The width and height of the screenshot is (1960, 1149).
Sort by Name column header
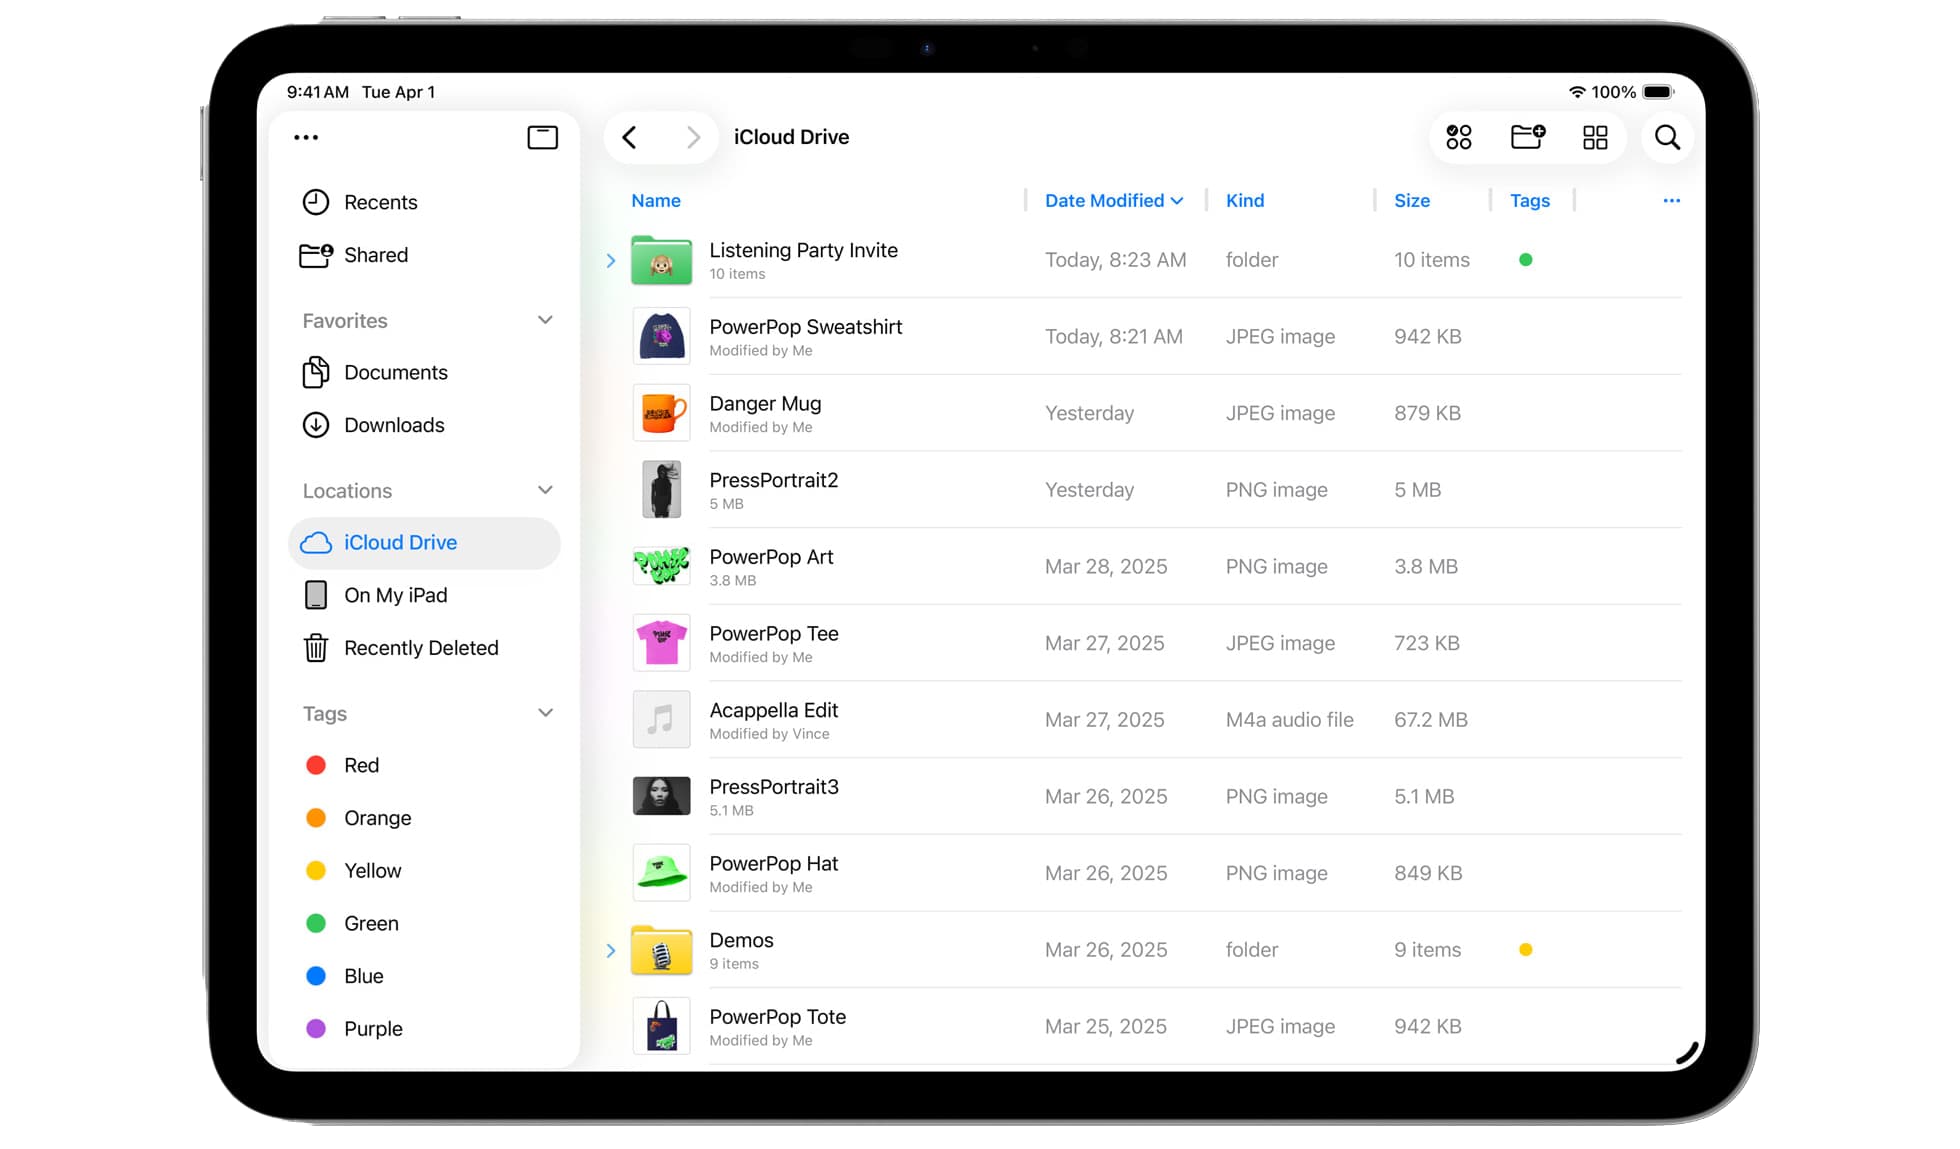(656, 200)
